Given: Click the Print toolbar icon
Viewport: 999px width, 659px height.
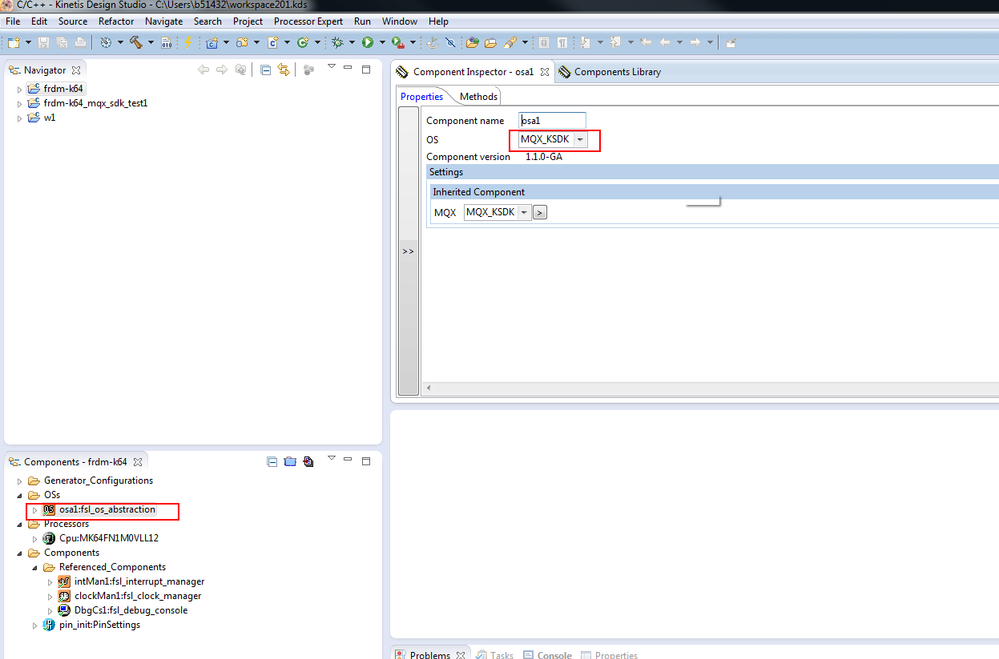Looking at the screenshot, I should click(x=80, y=43).
